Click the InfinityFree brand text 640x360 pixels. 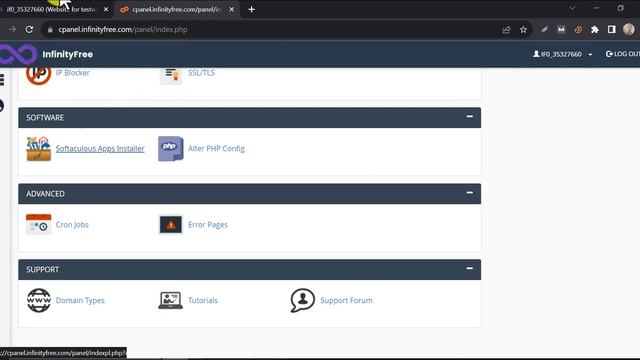[x=68, y=54]
